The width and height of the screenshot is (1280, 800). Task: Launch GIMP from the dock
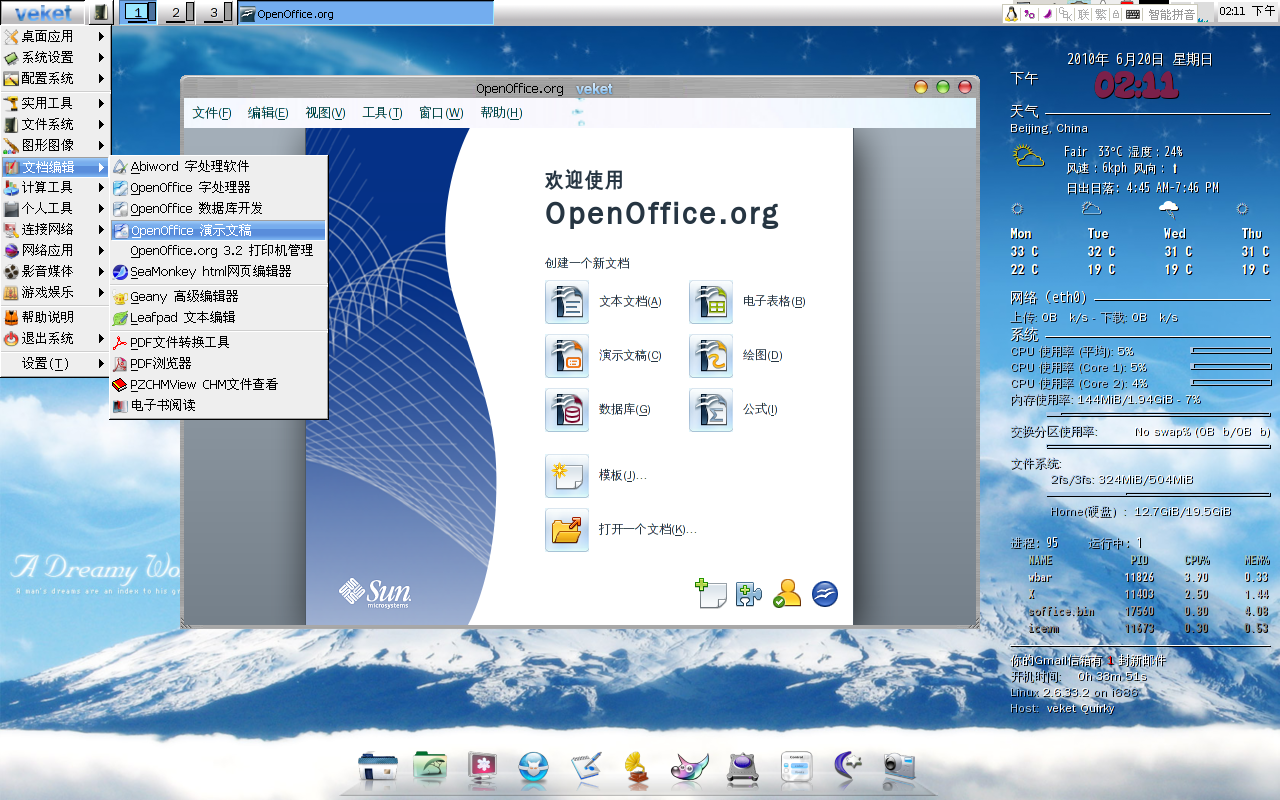690,767
